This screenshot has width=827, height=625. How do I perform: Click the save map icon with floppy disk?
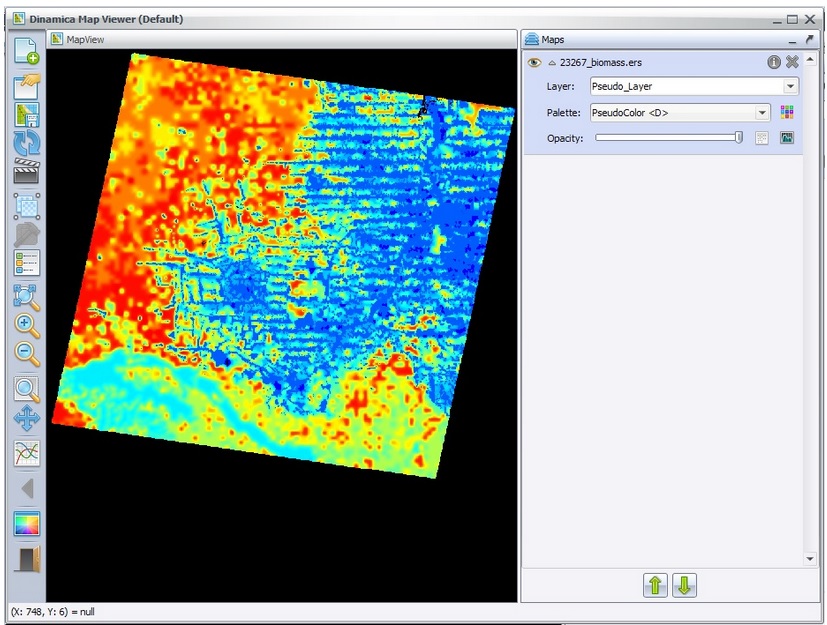point(26,114)
